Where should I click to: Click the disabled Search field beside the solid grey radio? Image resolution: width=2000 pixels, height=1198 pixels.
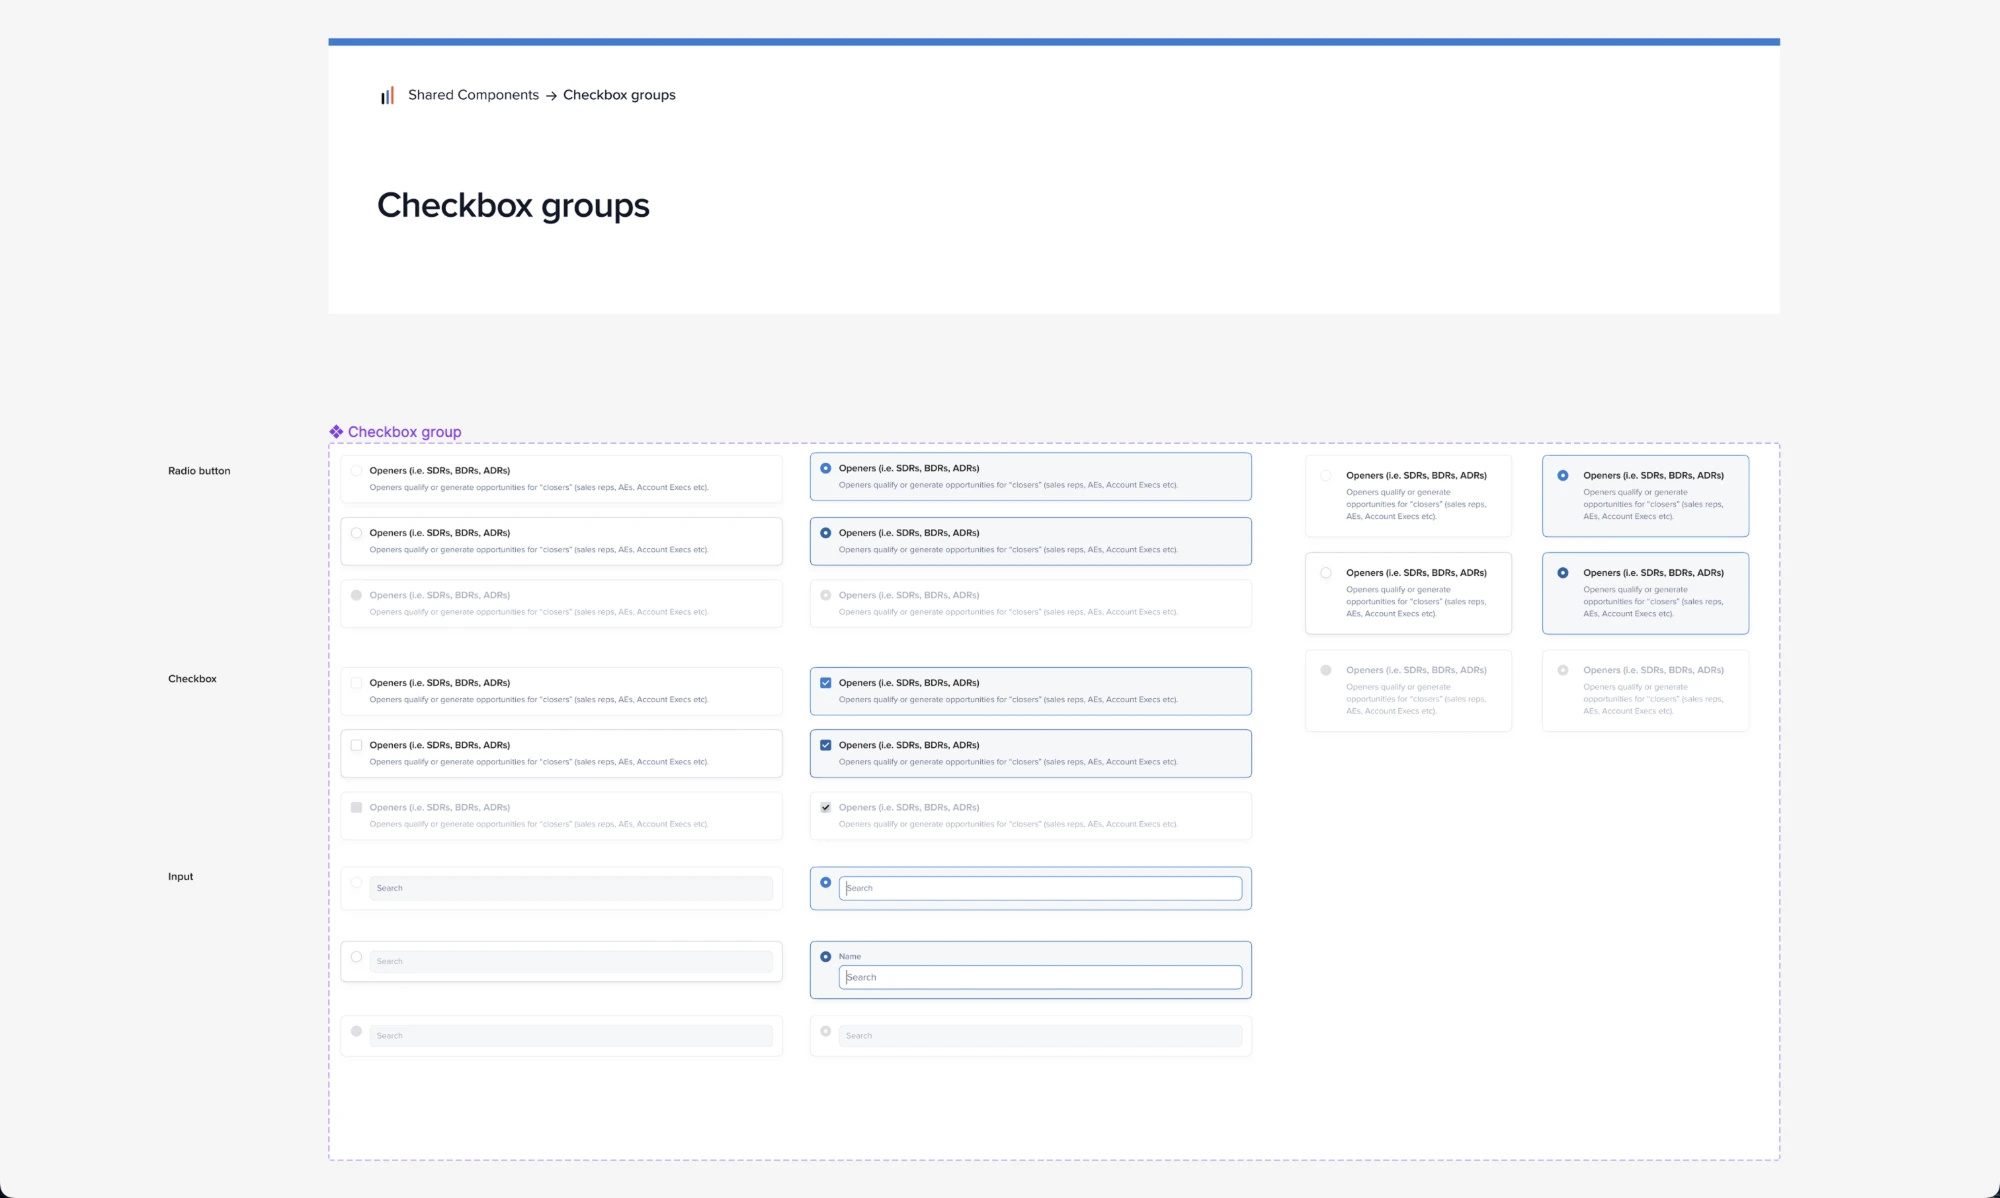click(x=571, y=1036)
